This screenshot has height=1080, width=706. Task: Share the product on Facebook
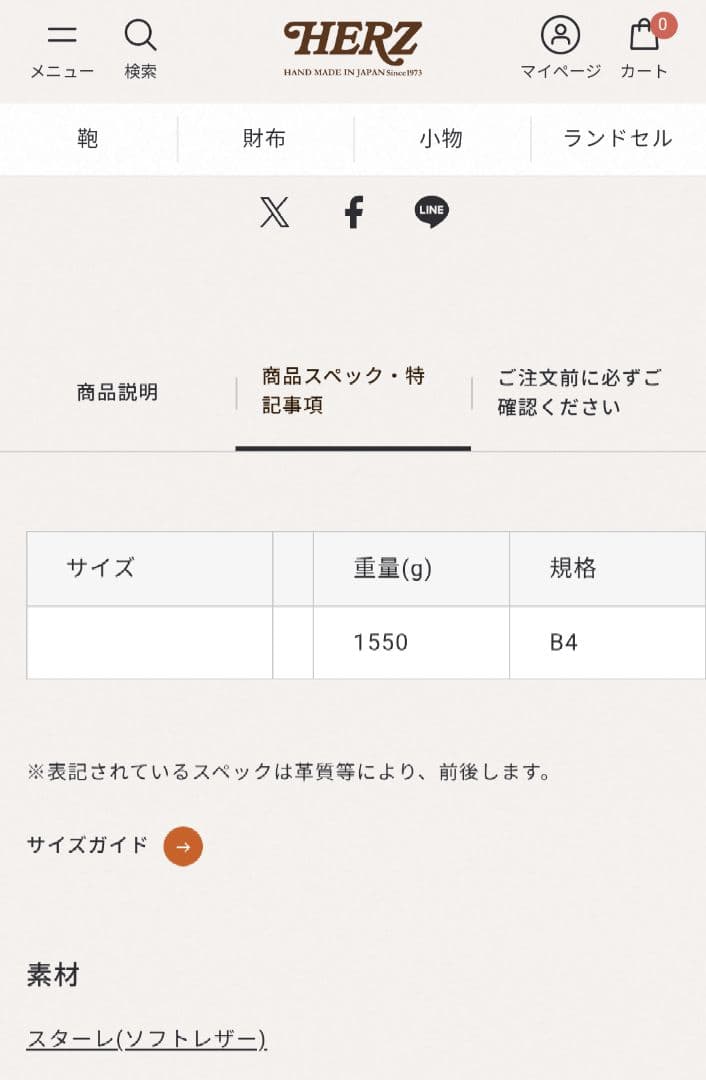tap(354, 211)
